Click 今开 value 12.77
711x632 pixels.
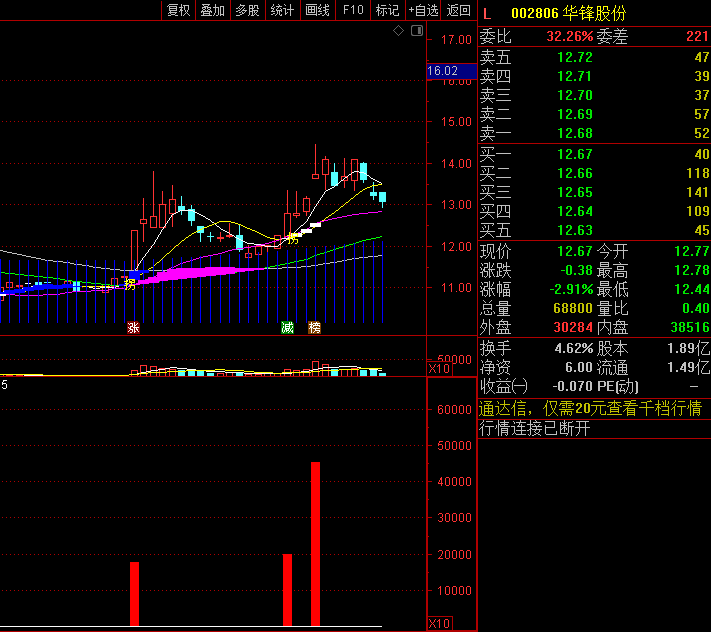692,252
